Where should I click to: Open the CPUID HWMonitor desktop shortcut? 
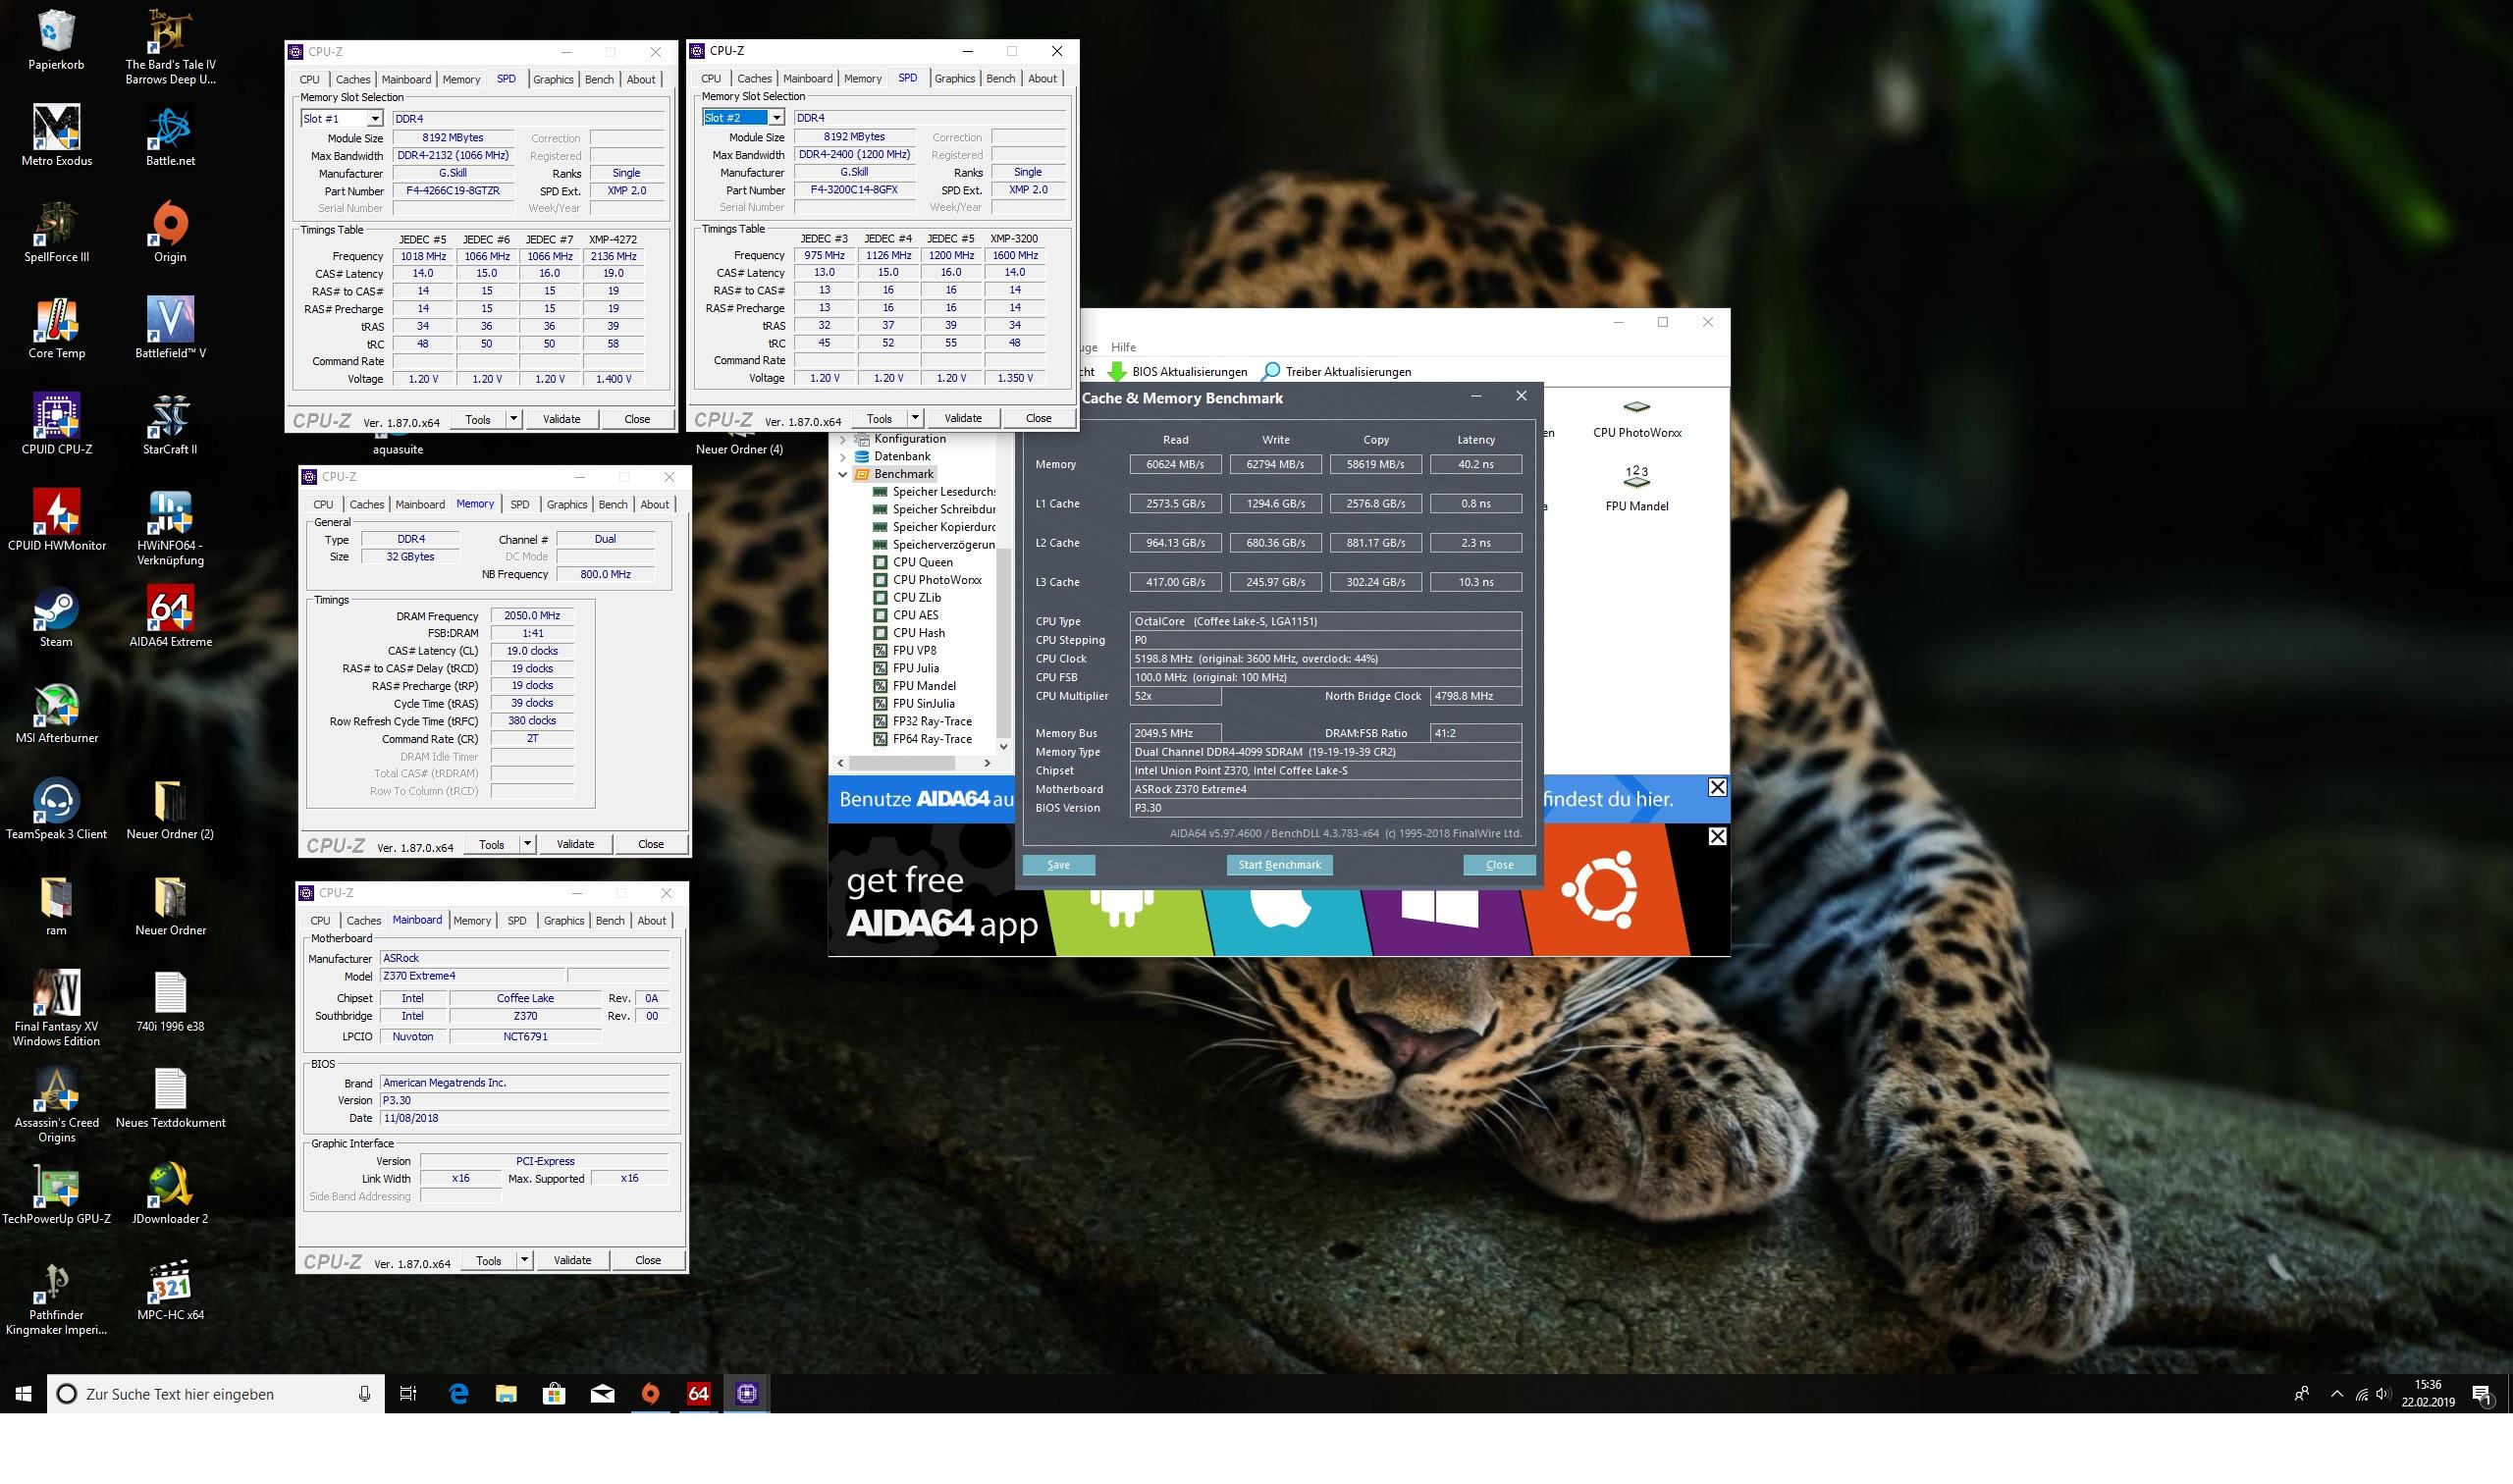[56, 513]
